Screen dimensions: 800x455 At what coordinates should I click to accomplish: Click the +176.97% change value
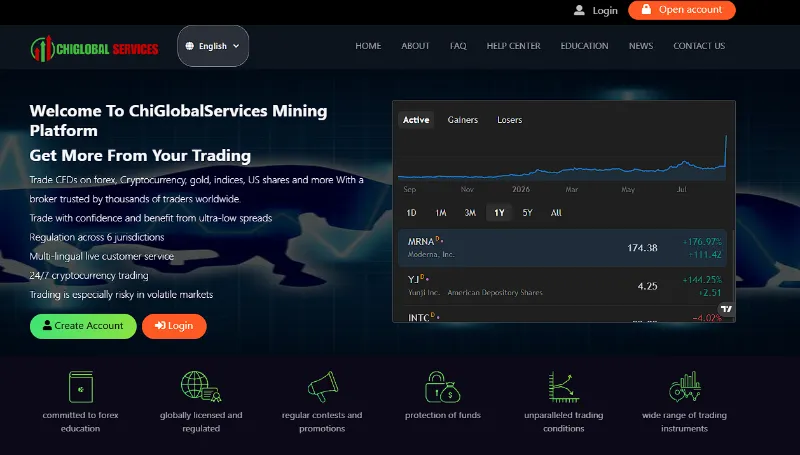coord(702,242)
